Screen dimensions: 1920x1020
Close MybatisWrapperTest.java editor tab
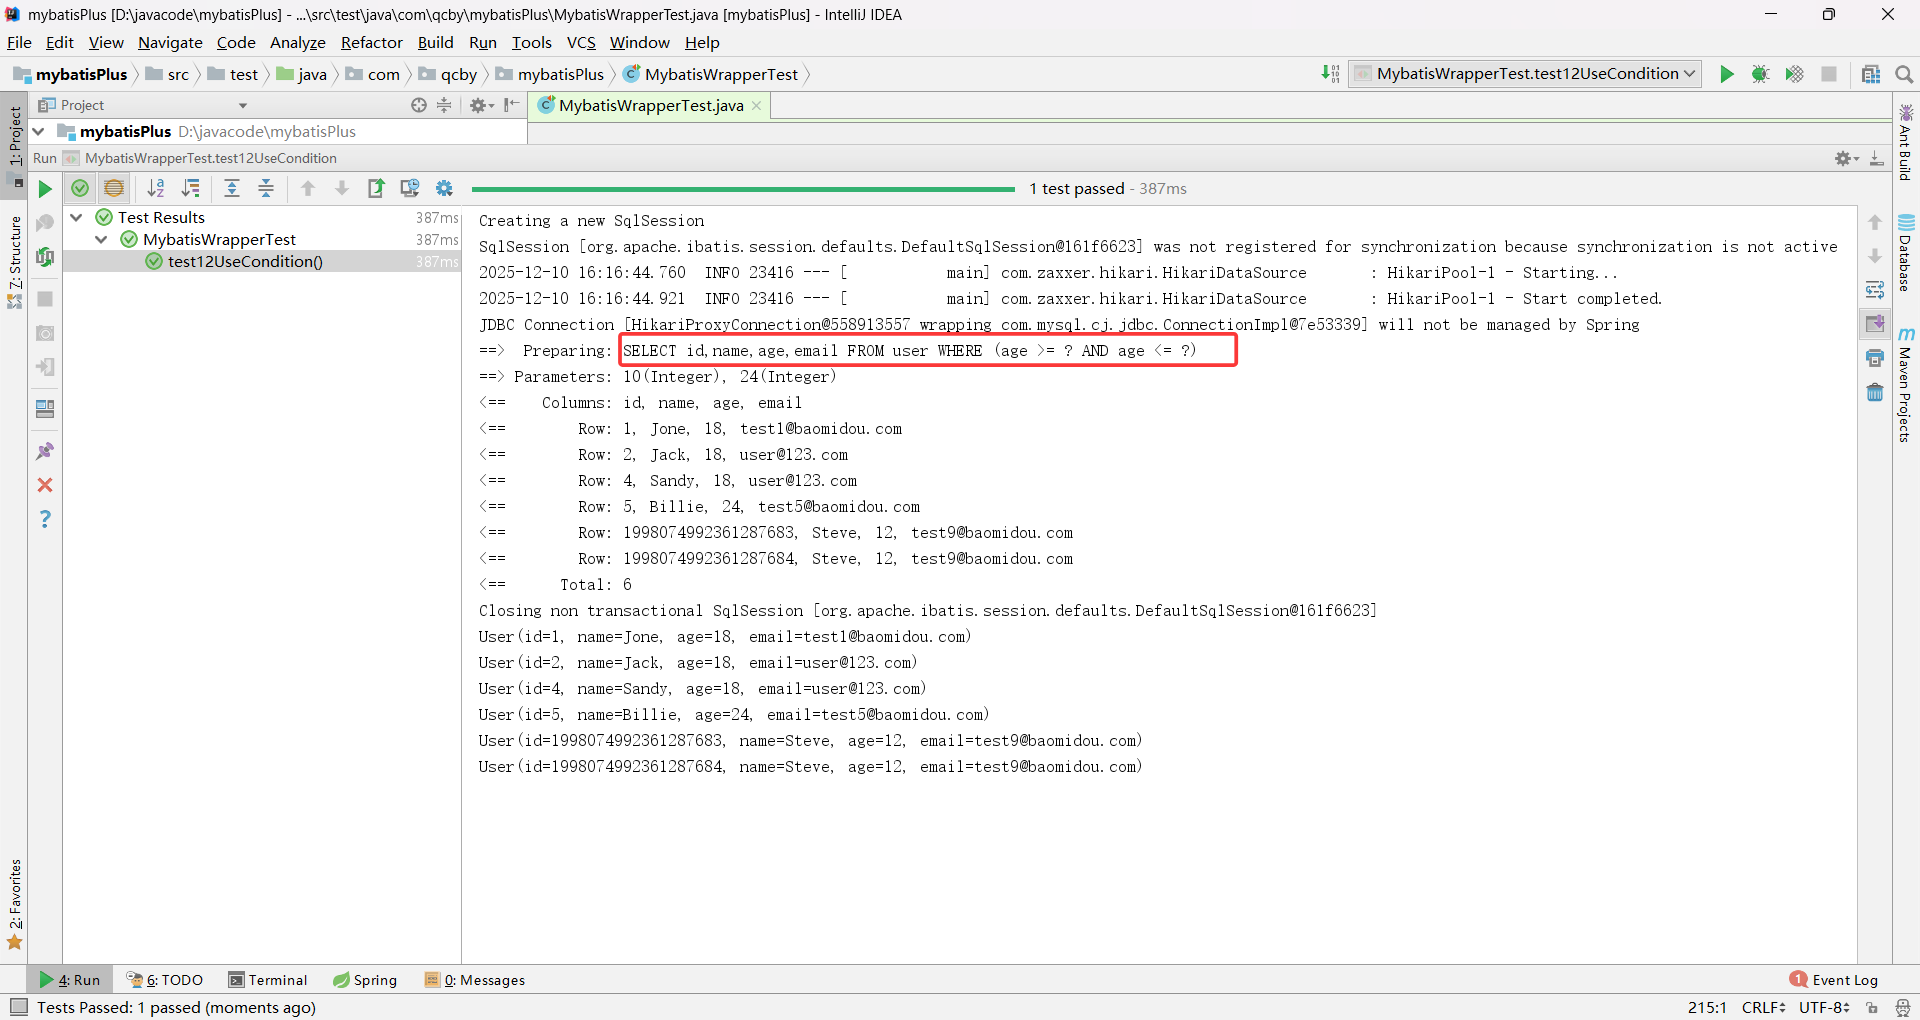pos(757,106)
